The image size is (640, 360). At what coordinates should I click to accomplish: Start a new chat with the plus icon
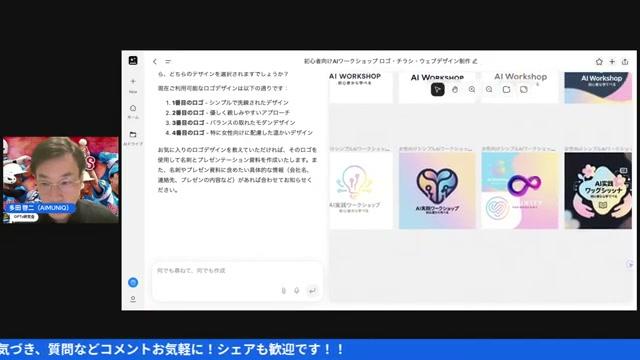coord(133,81)
